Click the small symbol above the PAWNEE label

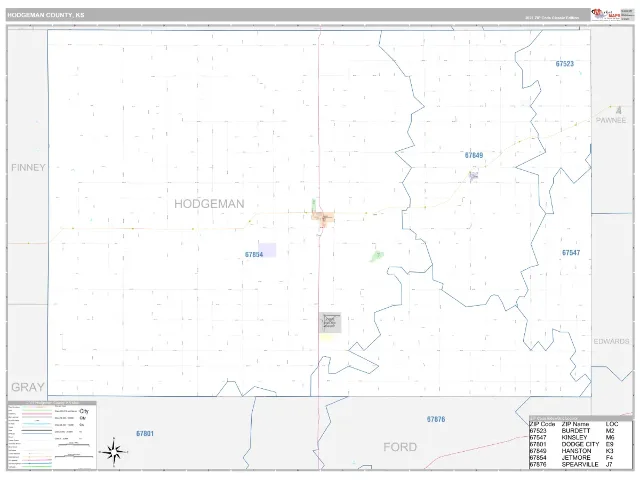(x=619, y=110)
